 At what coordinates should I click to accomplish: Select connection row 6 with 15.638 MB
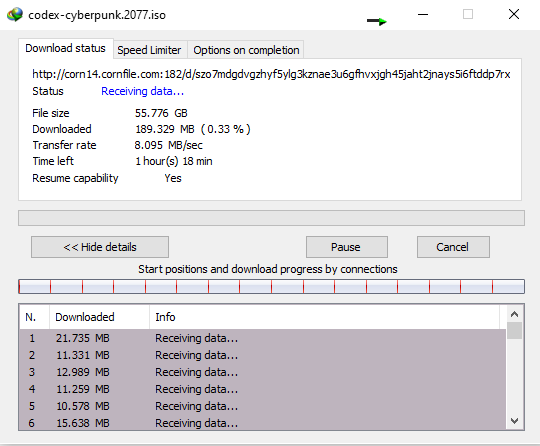click(x=263, y=423)
